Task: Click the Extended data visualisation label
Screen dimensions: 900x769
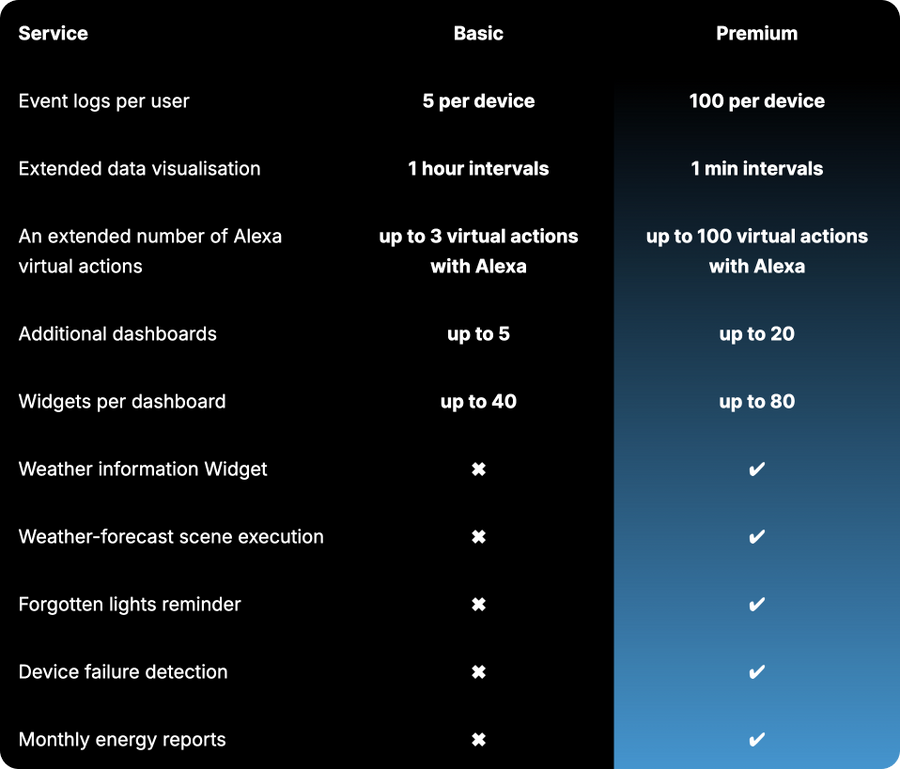Action: [x=139, y=169]
